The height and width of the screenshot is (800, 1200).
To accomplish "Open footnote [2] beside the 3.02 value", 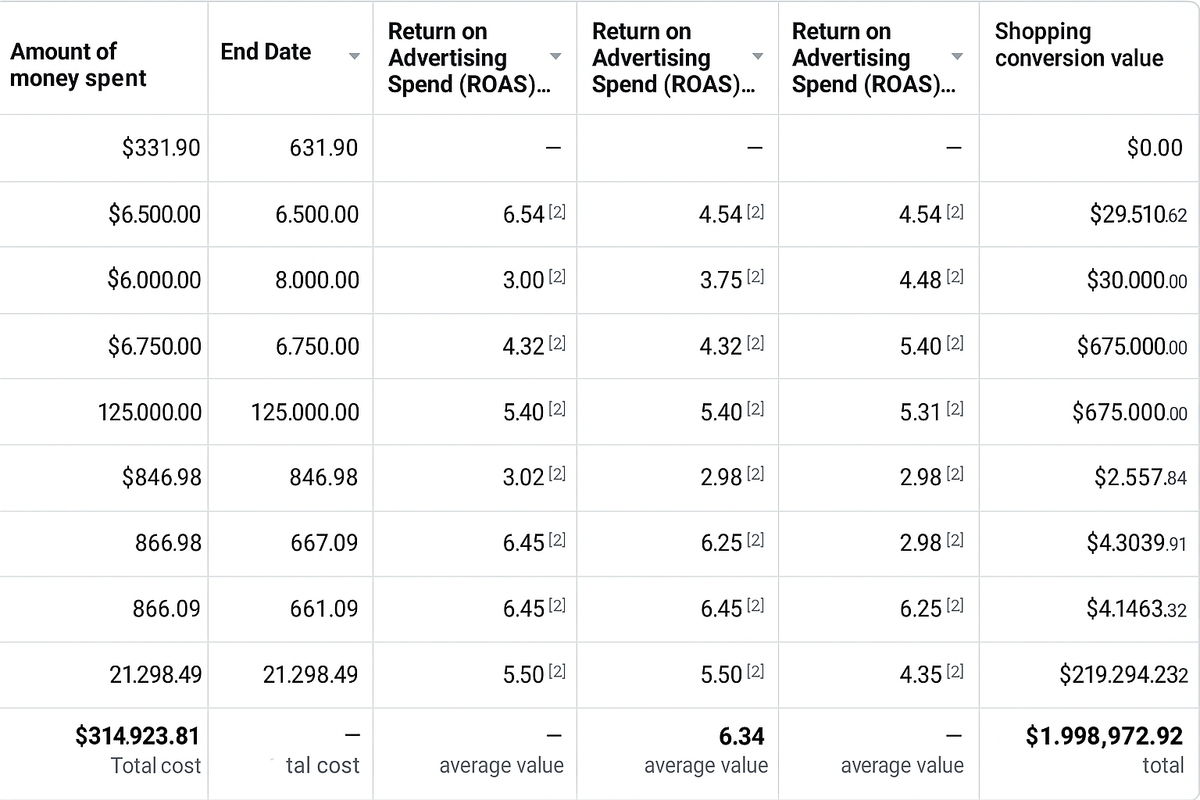I will click(557, 476).
